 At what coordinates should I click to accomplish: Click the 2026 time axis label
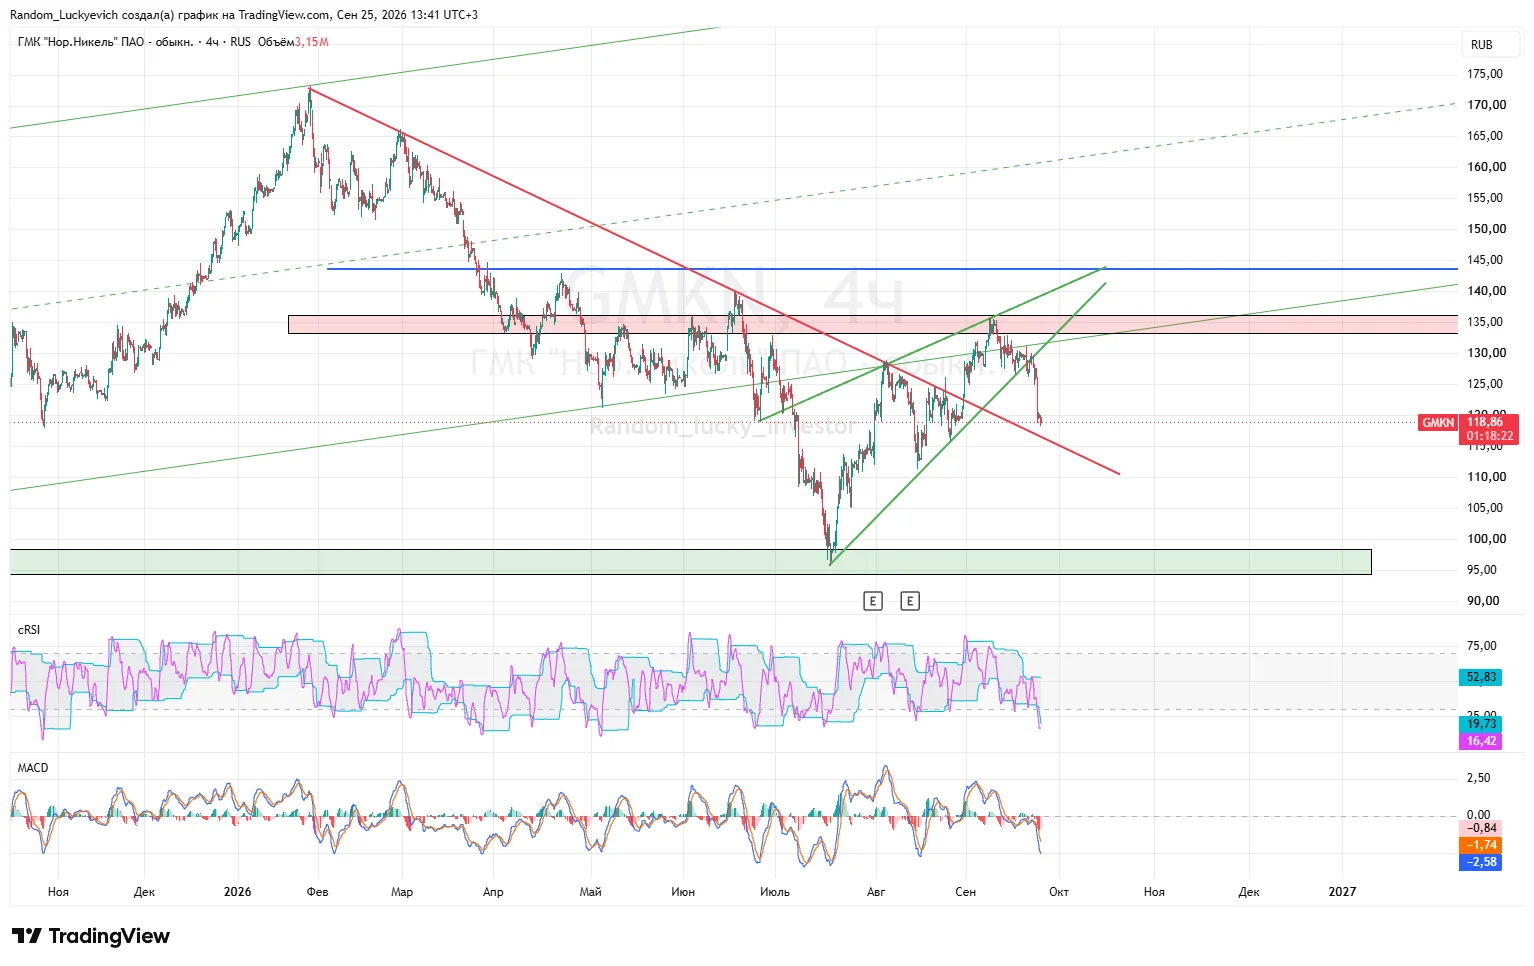pos(238,892)
